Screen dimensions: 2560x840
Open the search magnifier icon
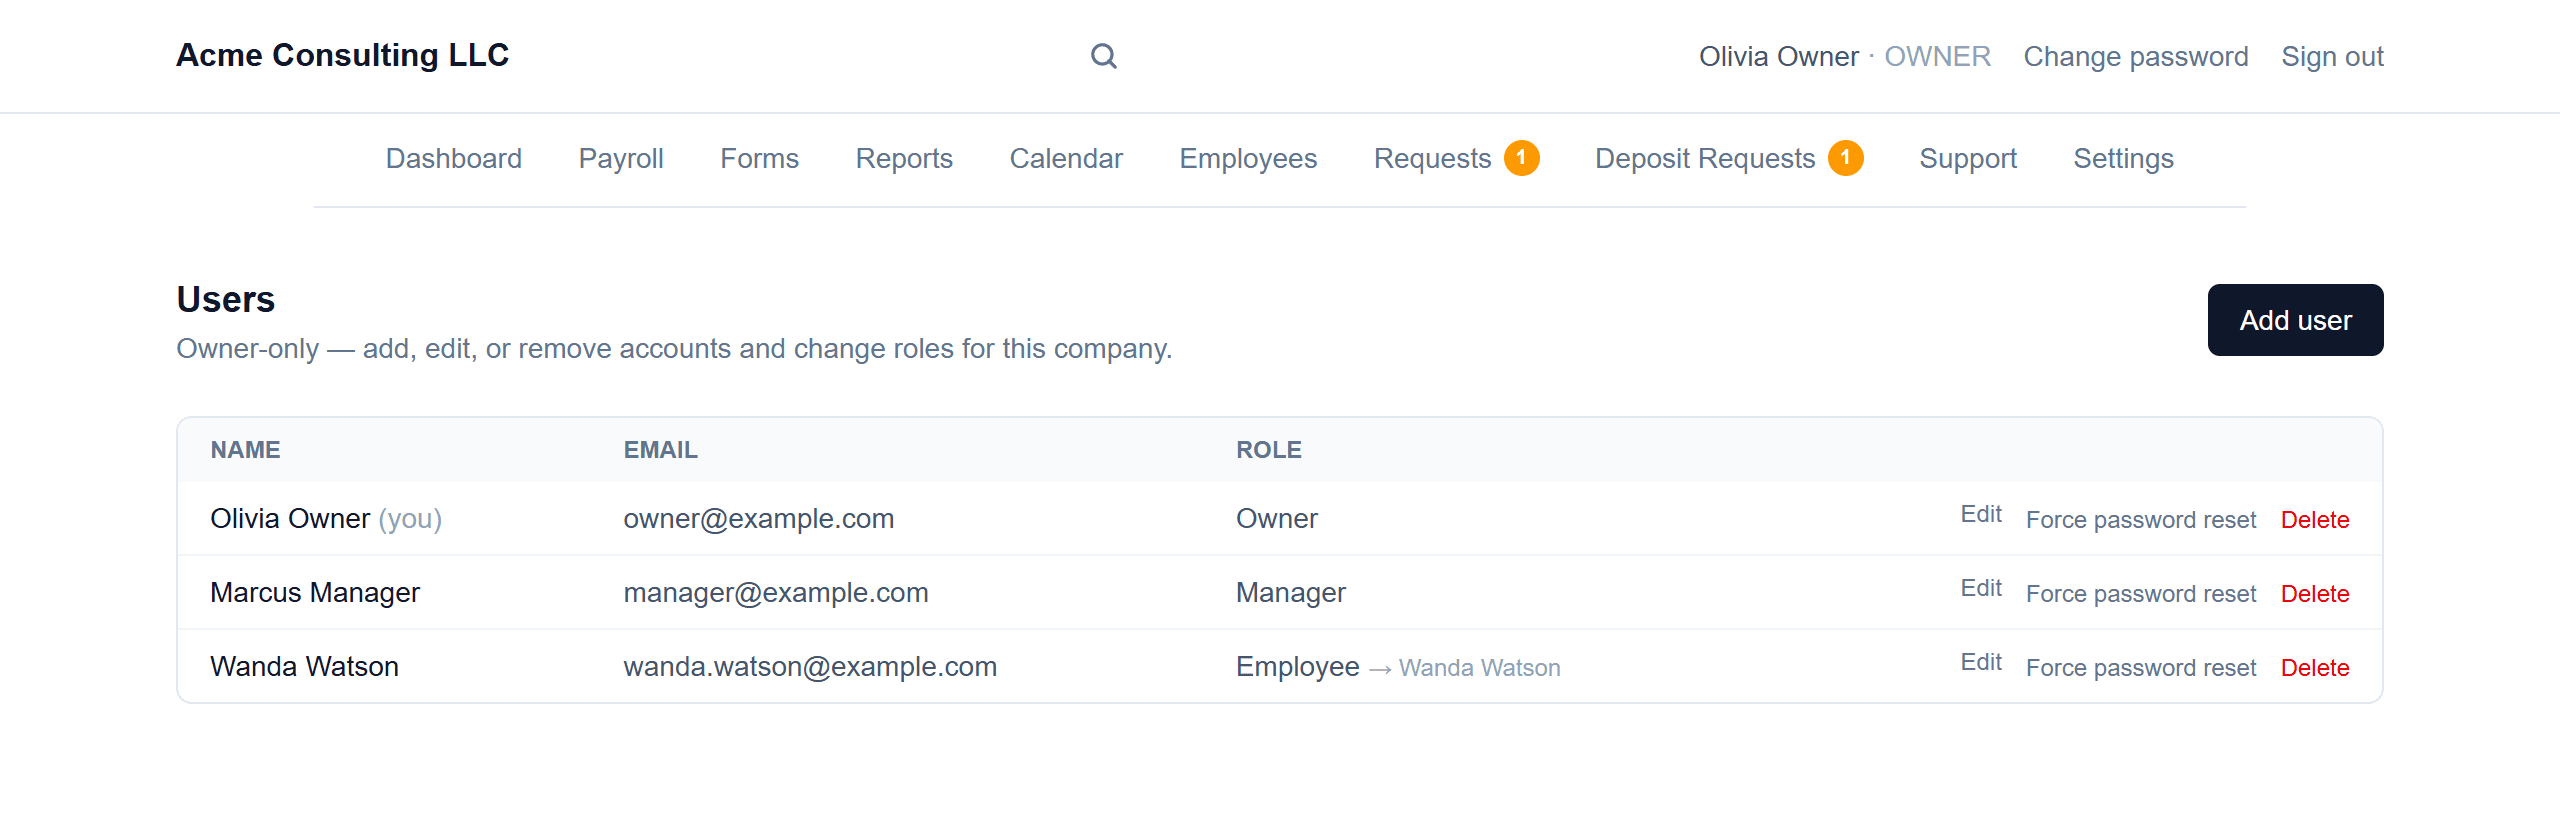[x=1104, y=56]
